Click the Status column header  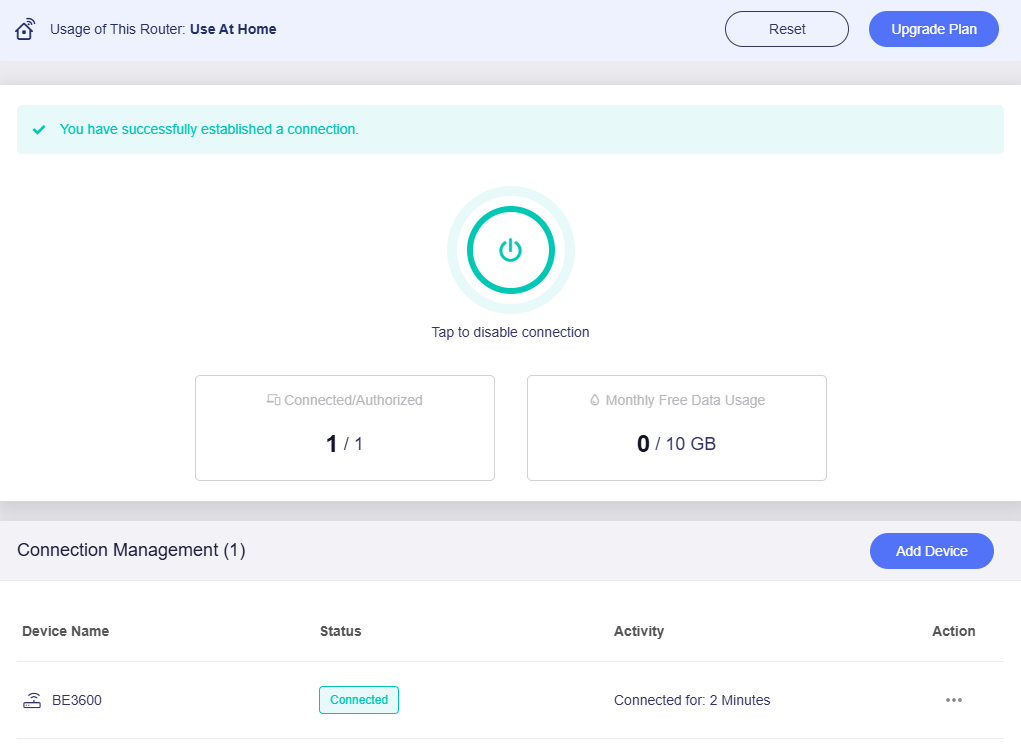(x=340, y=631)
